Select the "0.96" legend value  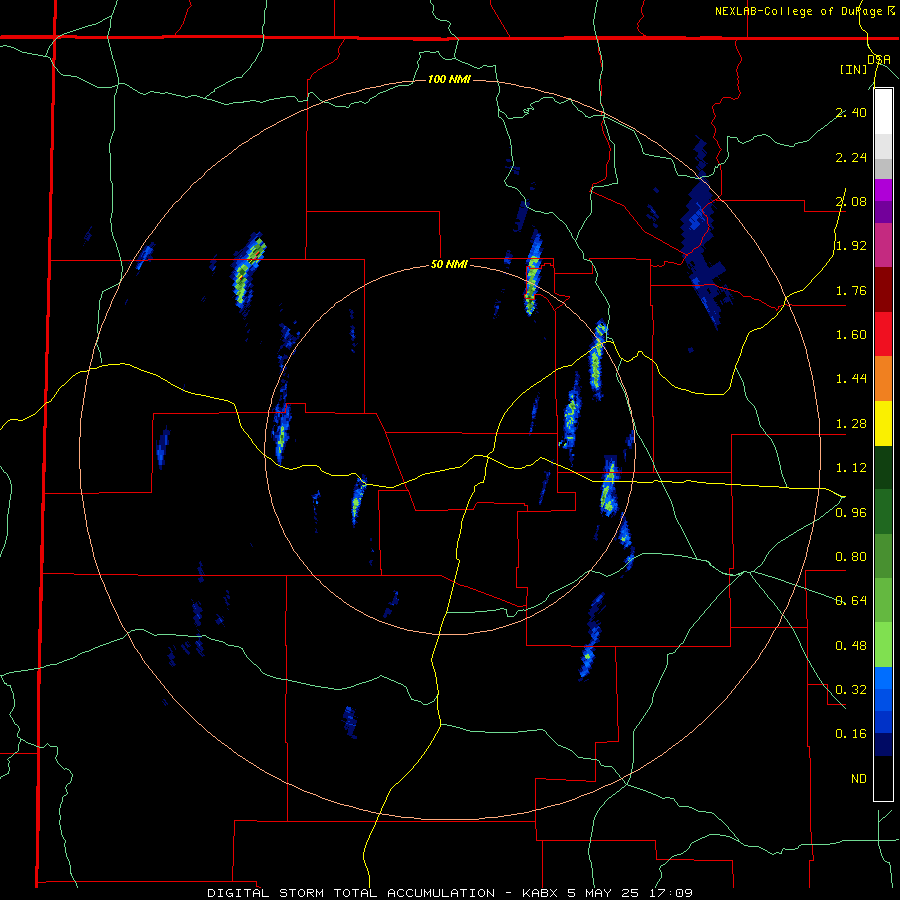tap(851, 513)
